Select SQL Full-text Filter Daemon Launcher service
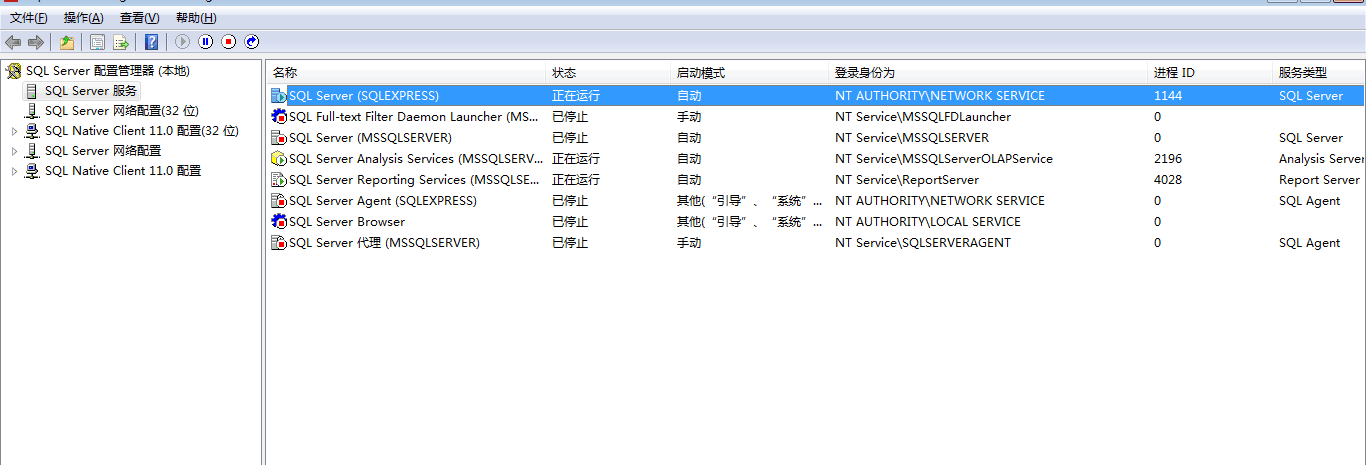 coord(415,117)
